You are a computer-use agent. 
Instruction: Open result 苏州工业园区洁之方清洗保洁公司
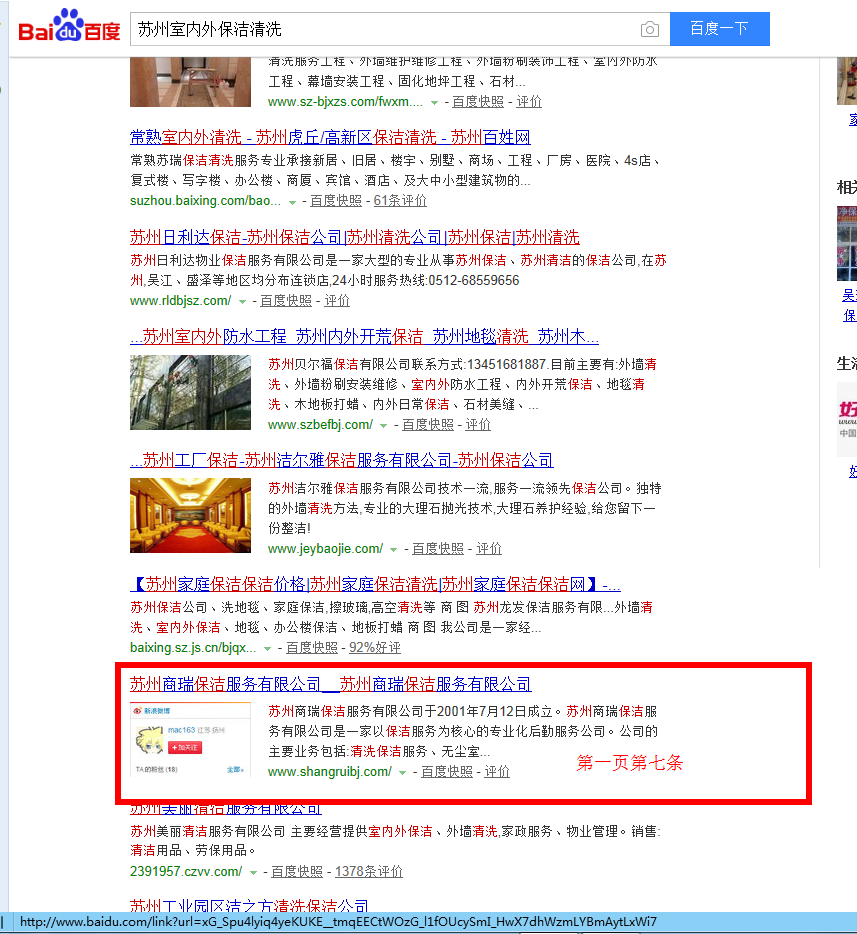(x=249, y=906)
